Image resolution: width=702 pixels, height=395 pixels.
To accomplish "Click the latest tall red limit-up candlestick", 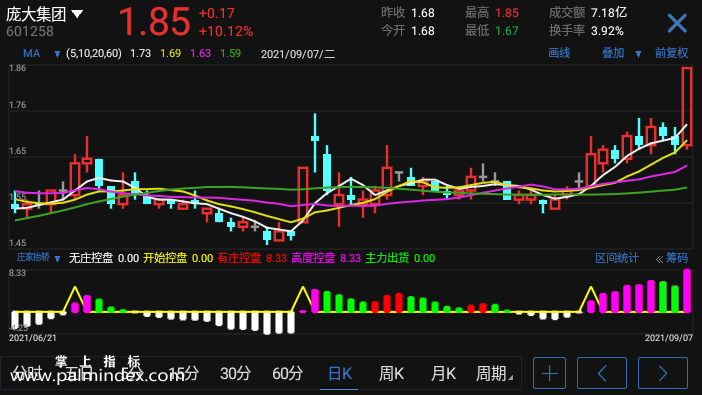I will point(687,107).
